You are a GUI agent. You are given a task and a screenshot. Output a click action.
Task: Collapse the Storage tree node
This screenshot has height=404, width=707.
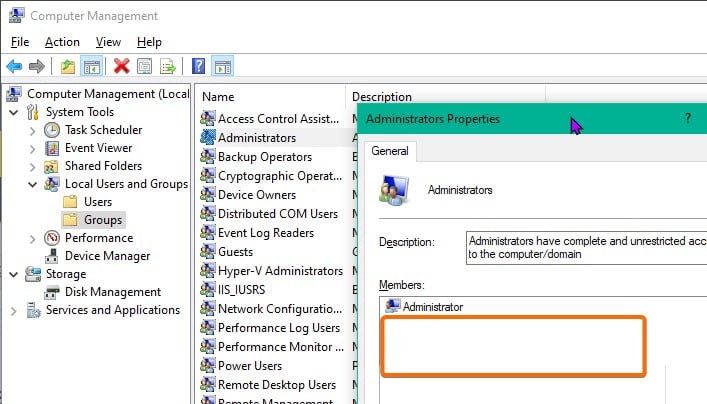pyautogui.click(x=14, y=274)
